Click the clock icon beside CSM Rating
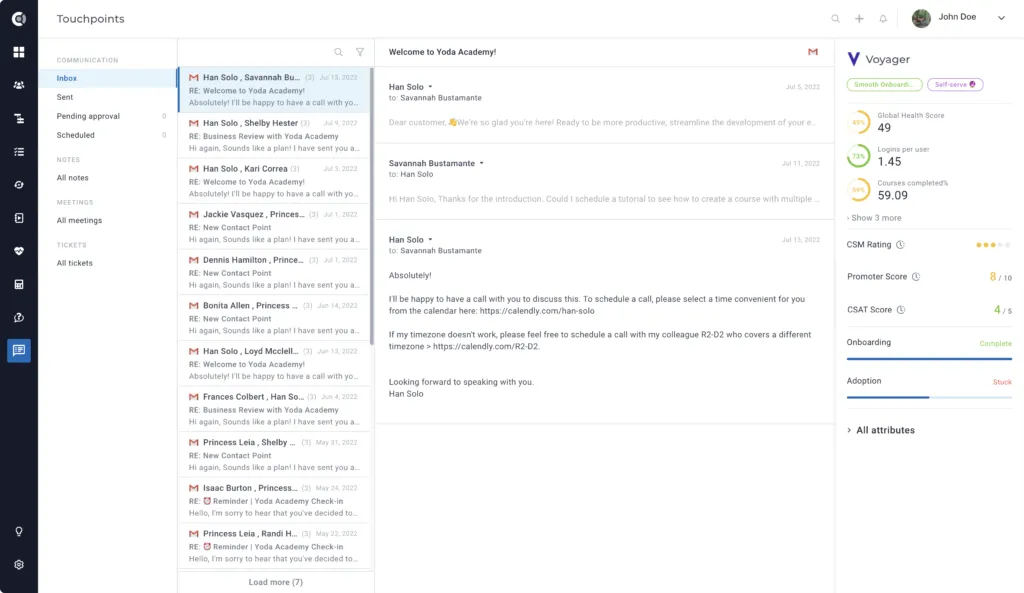This screenshot has width=1024, height=593. (x=901, y=245)
